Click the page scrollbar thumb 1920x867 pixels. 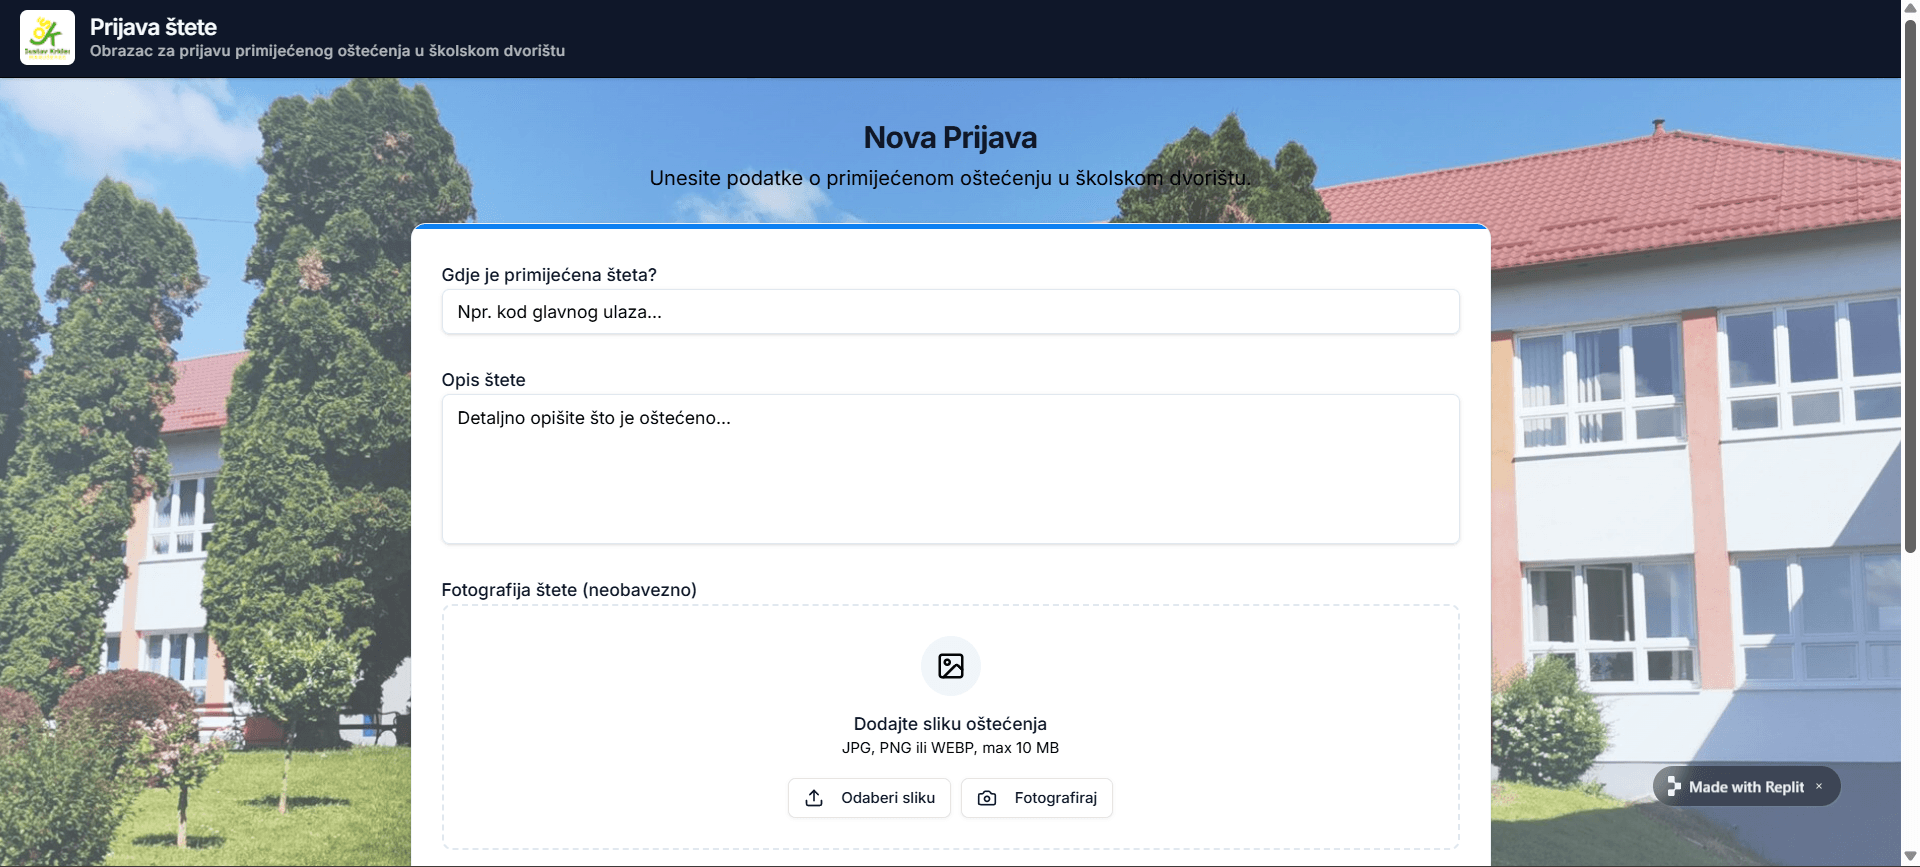[x=1910, y=285]
